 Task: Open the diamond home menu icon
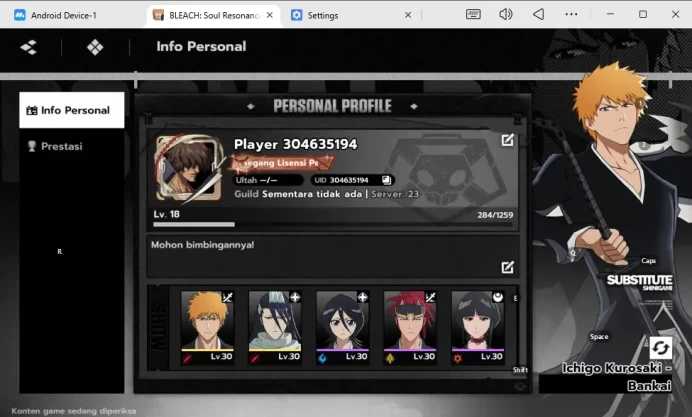95,47
